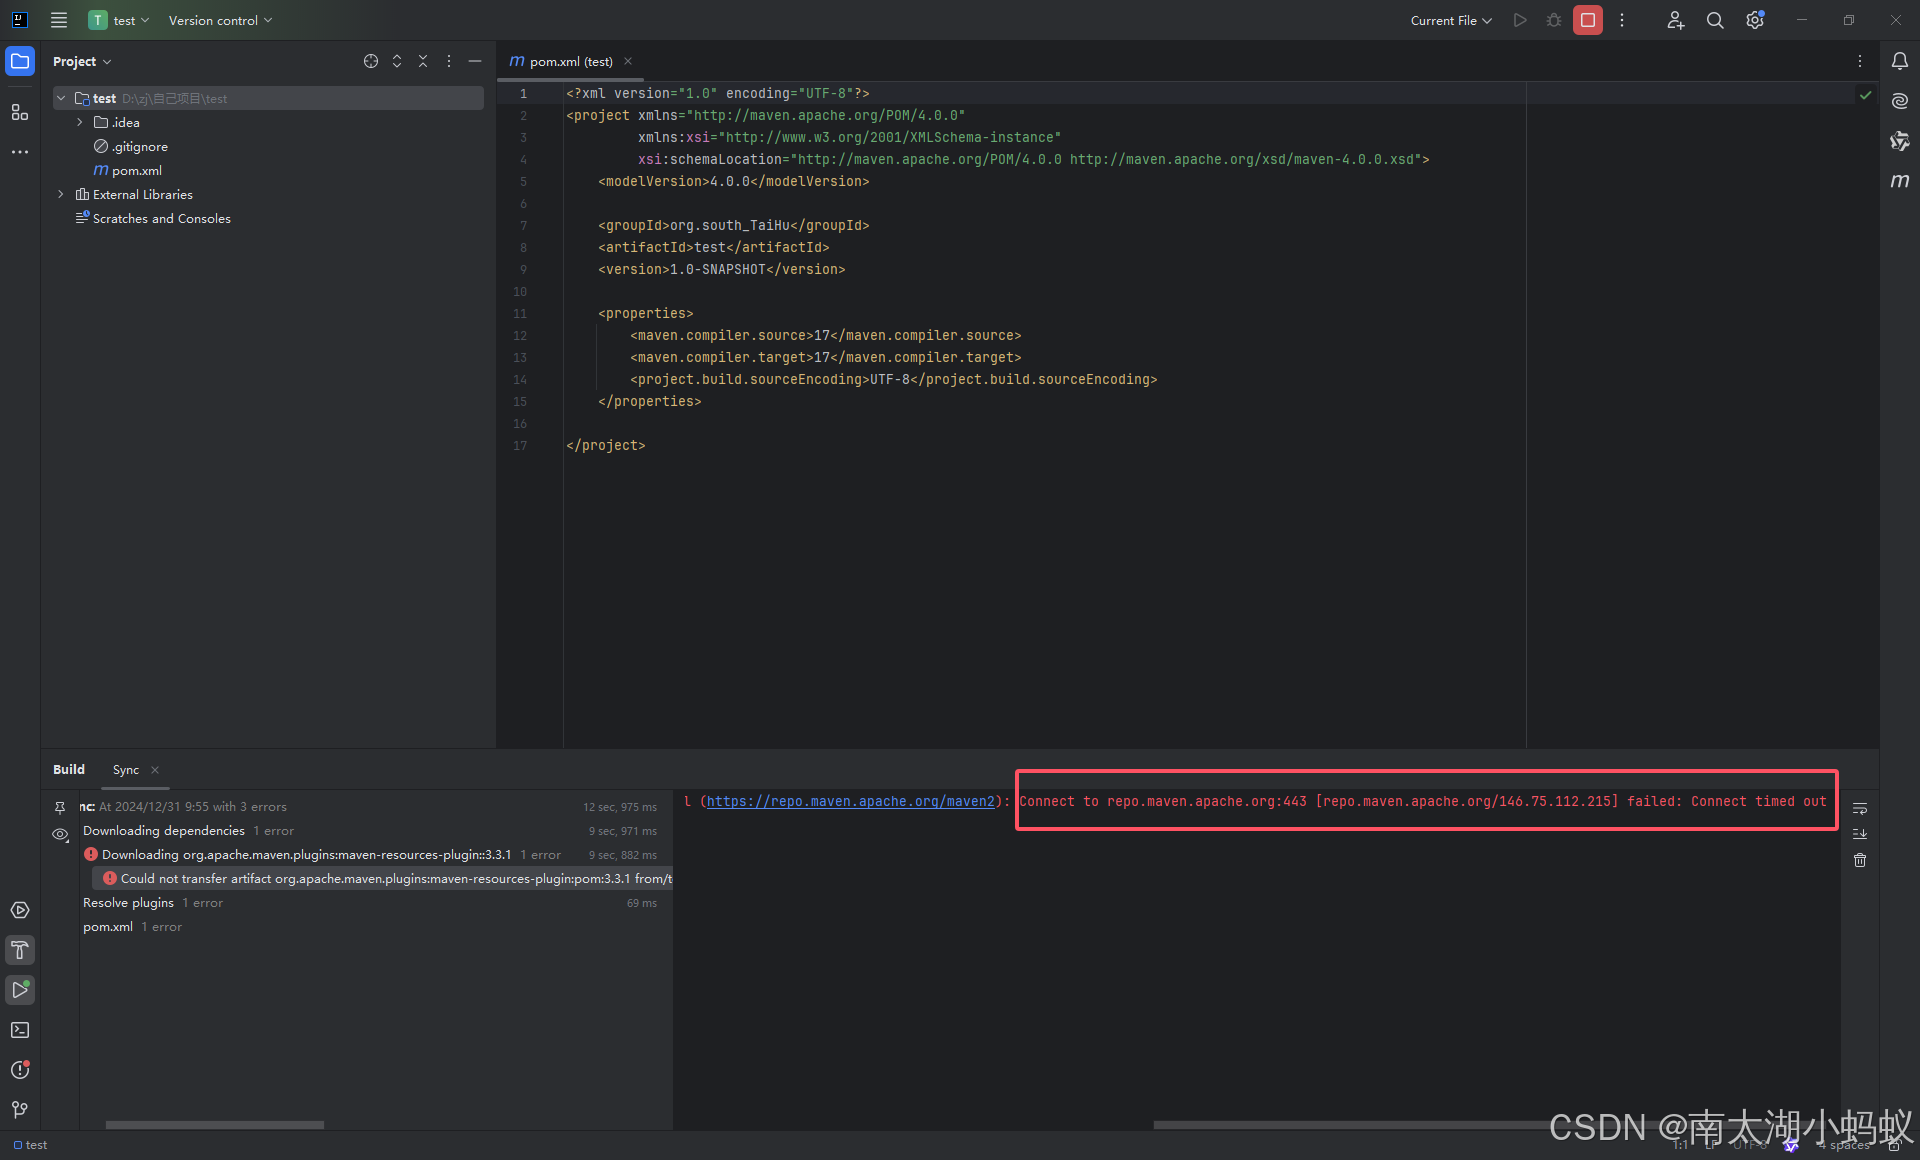The image size is (1920, 1160).
Task: Click Select Opened File locate icon
Action: point(371,61)
